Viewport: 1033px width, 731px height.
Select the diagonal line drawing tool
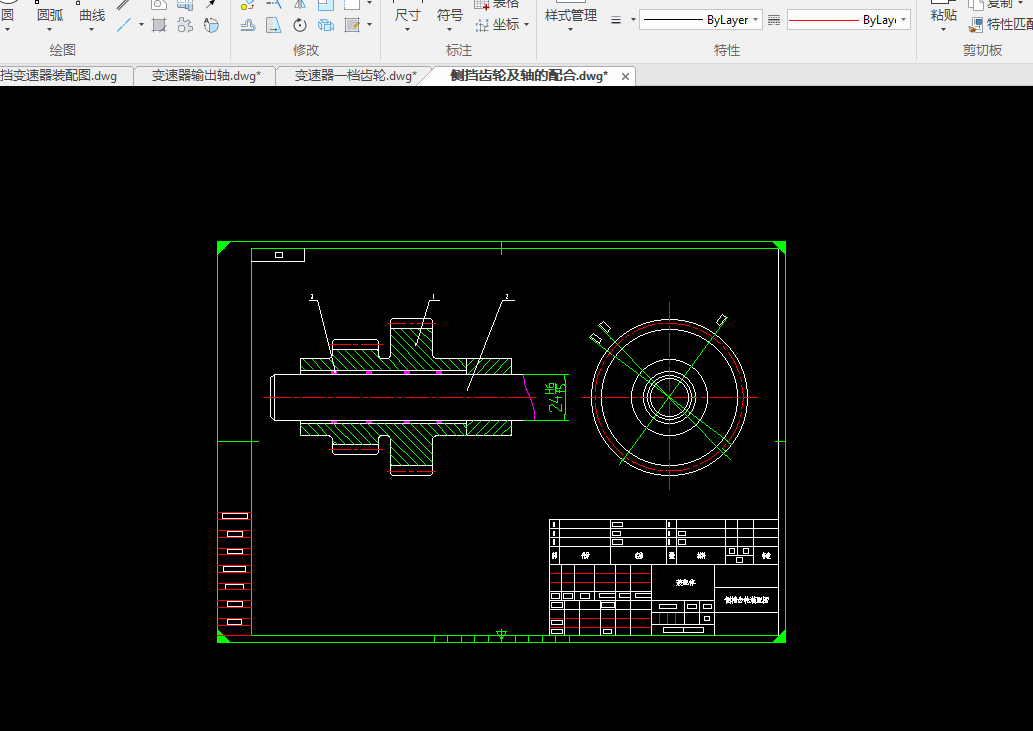tap(123, 24)
